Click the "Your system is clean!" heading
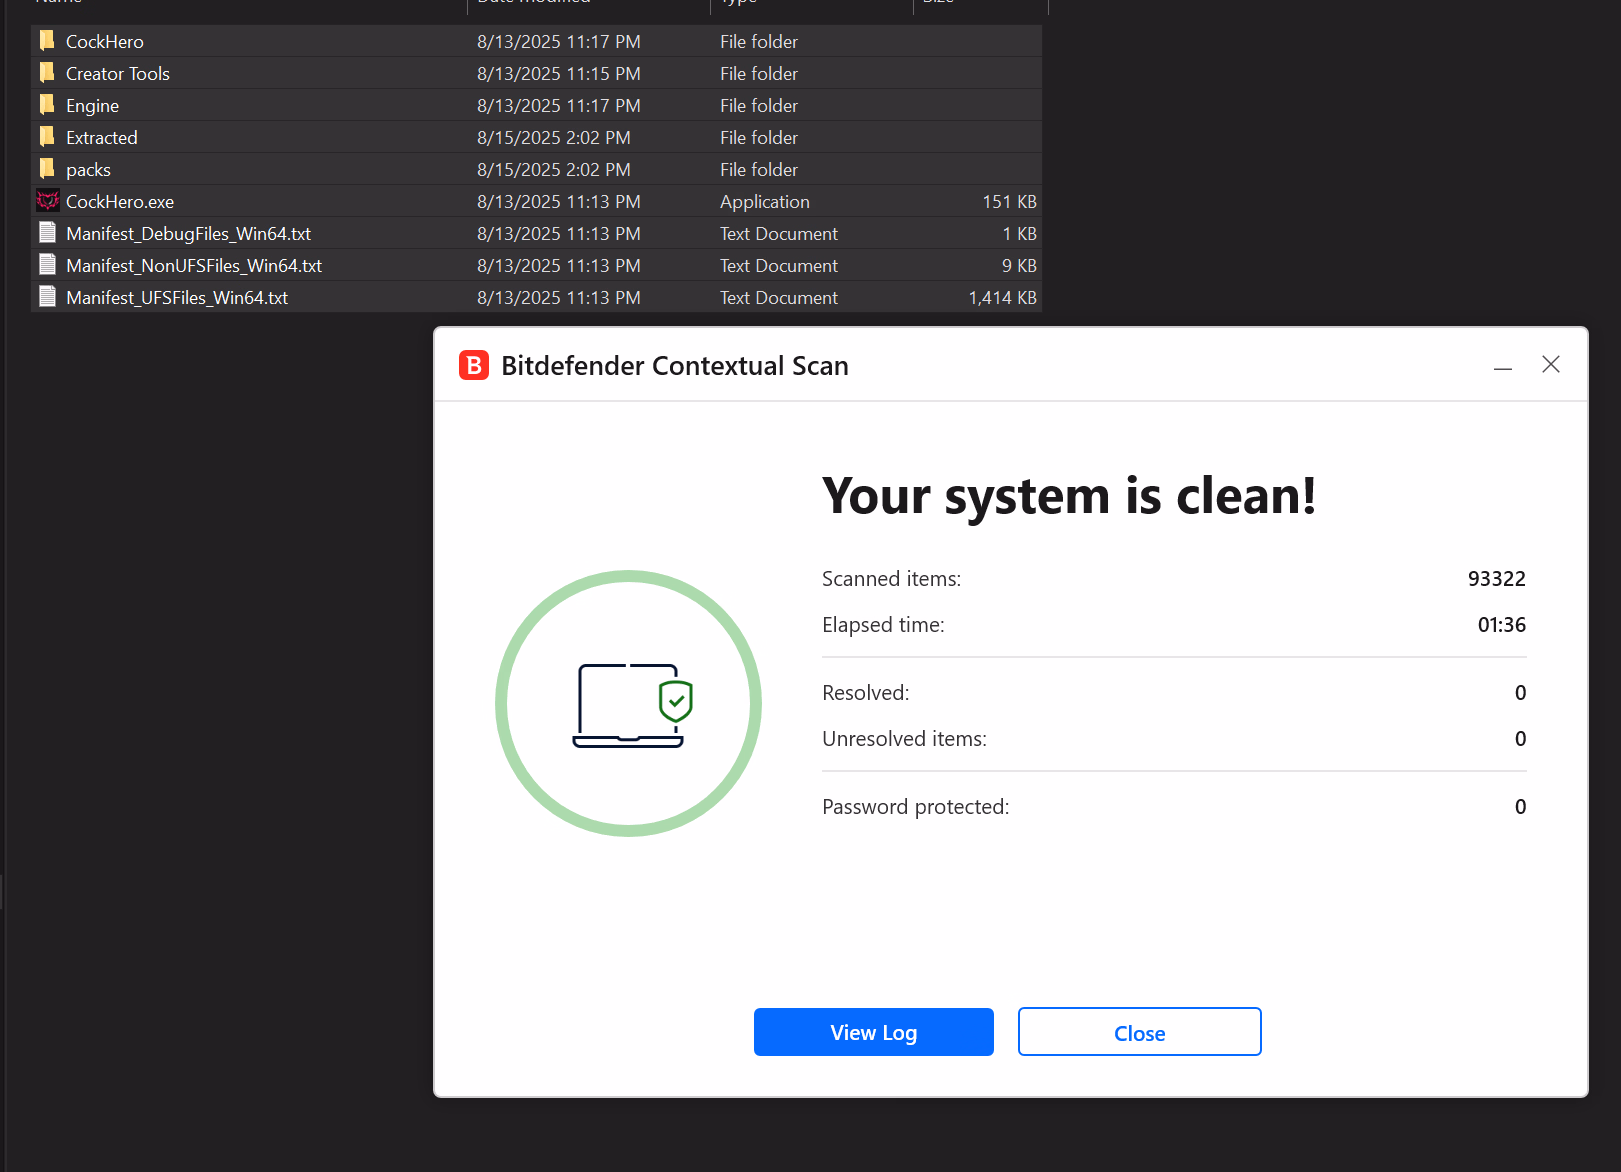 click(1068, 496)
